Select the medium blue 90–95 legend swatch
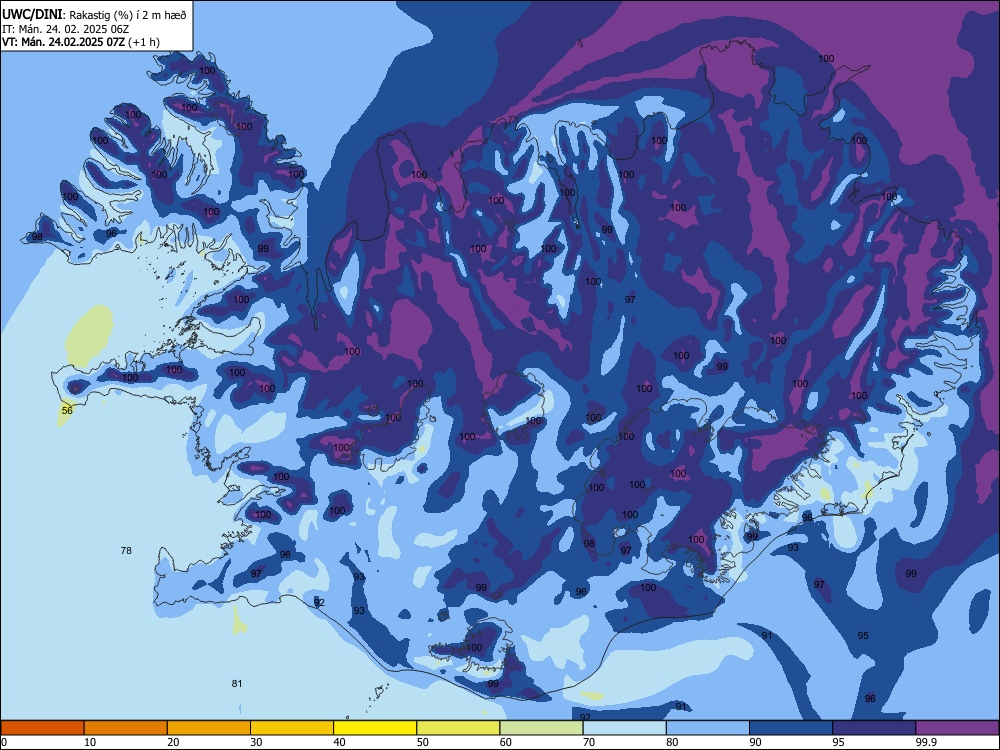This screenshot has height=750, width=1000. (x=791, y=728)
